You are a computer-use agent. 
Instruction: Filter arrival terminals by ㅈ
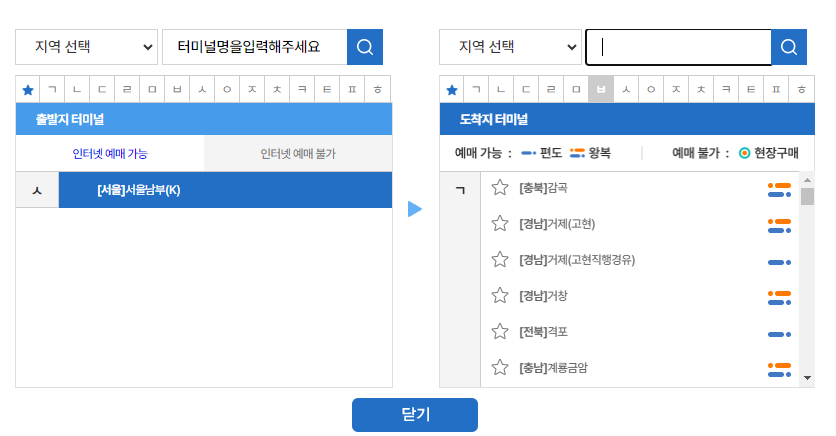(677, 90)
